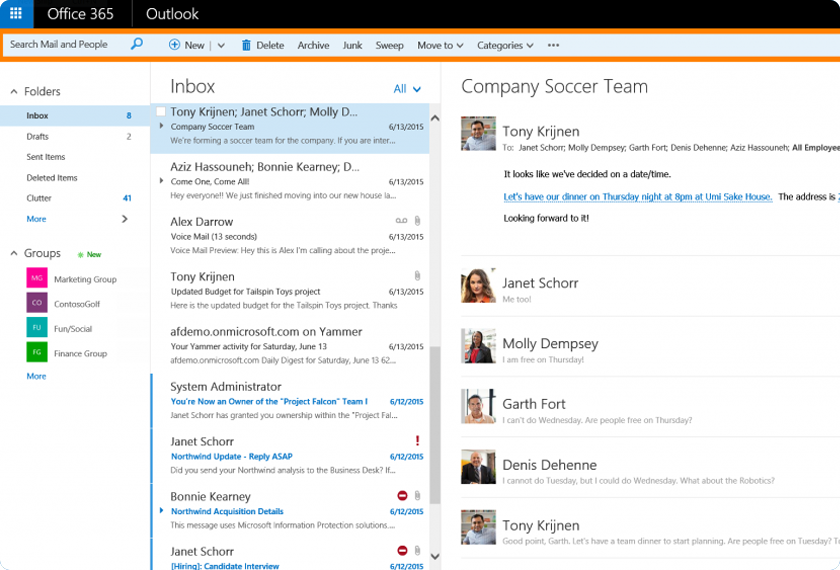Open Fun/Social FU group icon

tap(36, 327)
